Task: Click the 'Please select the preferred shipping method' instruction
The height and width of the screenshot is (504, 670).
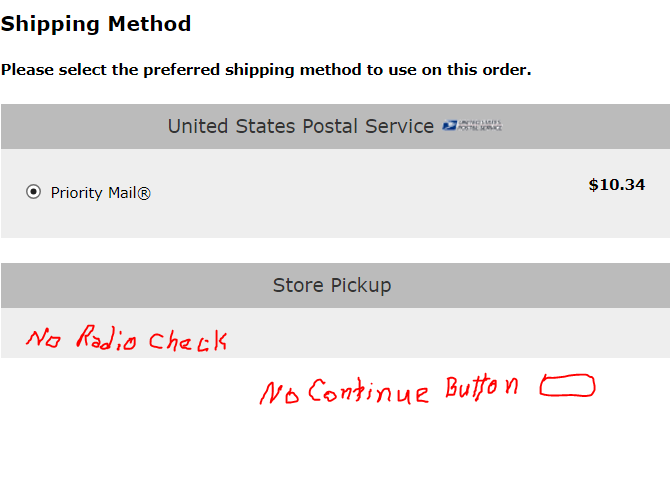Action: pos(266,70)
